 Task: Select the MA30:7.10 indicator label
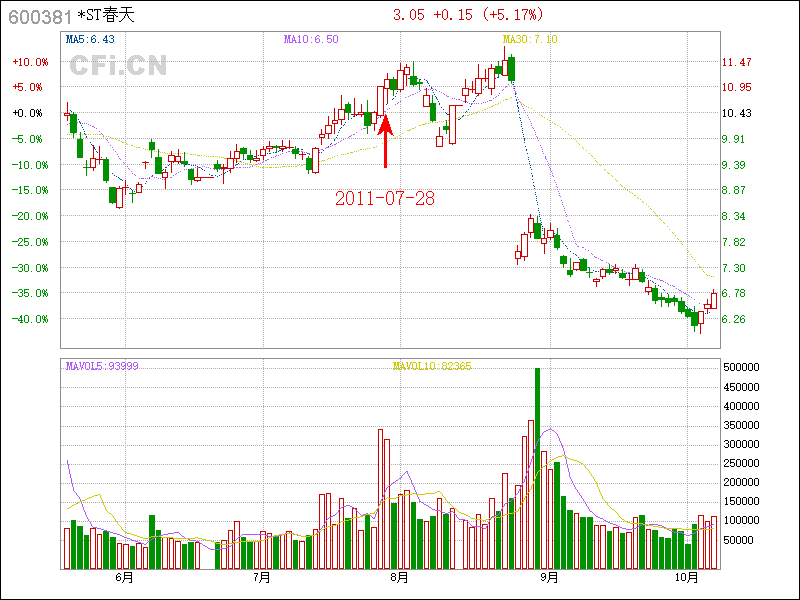[x=530, y=39]
